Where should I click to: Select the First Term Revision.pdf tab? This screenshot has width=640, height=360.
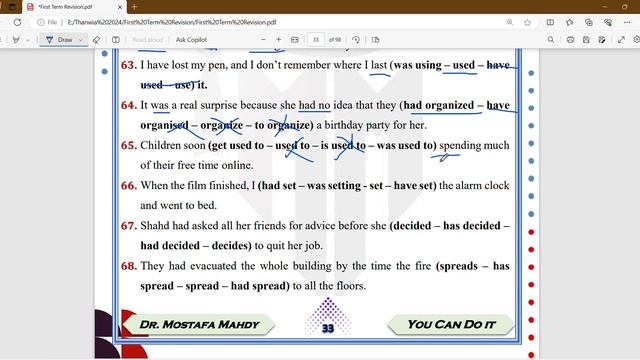point(73,7)
